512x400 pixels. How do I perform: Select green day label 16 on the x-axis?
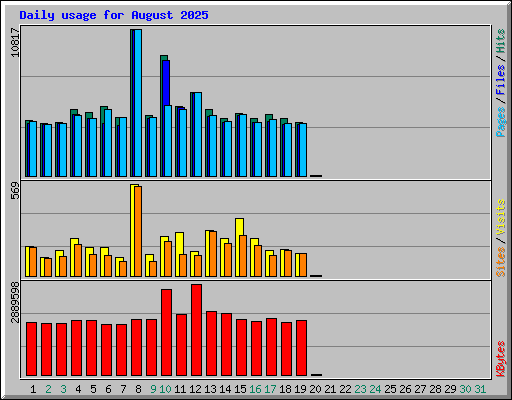tap(255, 389)
